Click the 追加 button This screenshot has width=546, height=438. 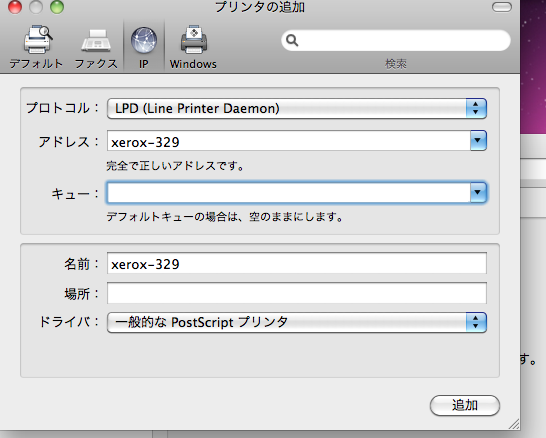pyautogui.click(x=465, y=405)
